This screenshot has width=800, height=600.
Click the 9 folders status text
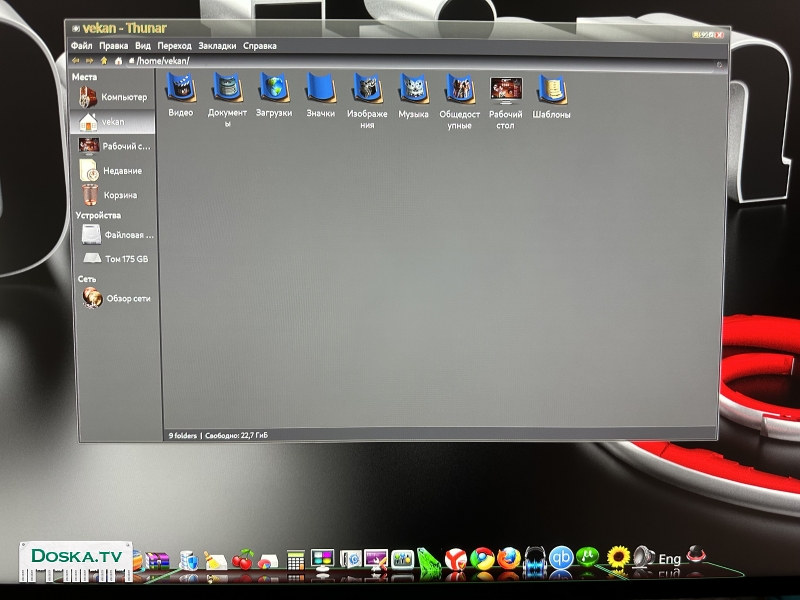click(x=183, y=436)
